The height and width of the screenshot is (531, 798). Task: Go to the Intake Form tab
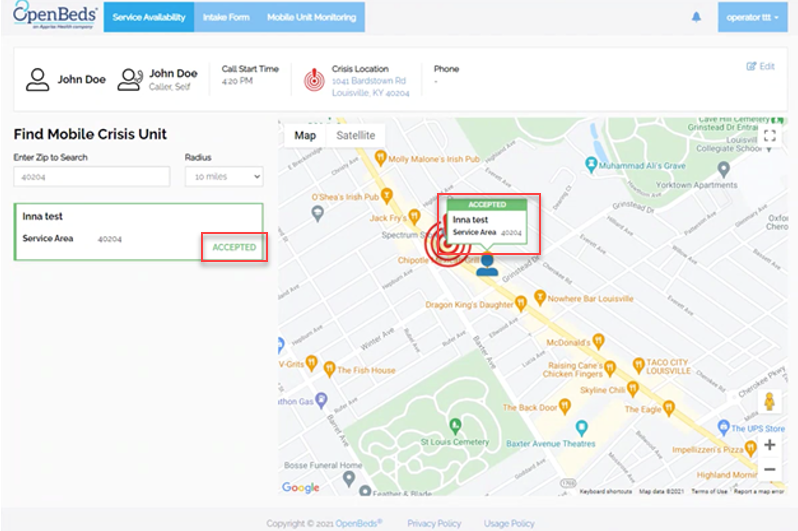[225, 17]
